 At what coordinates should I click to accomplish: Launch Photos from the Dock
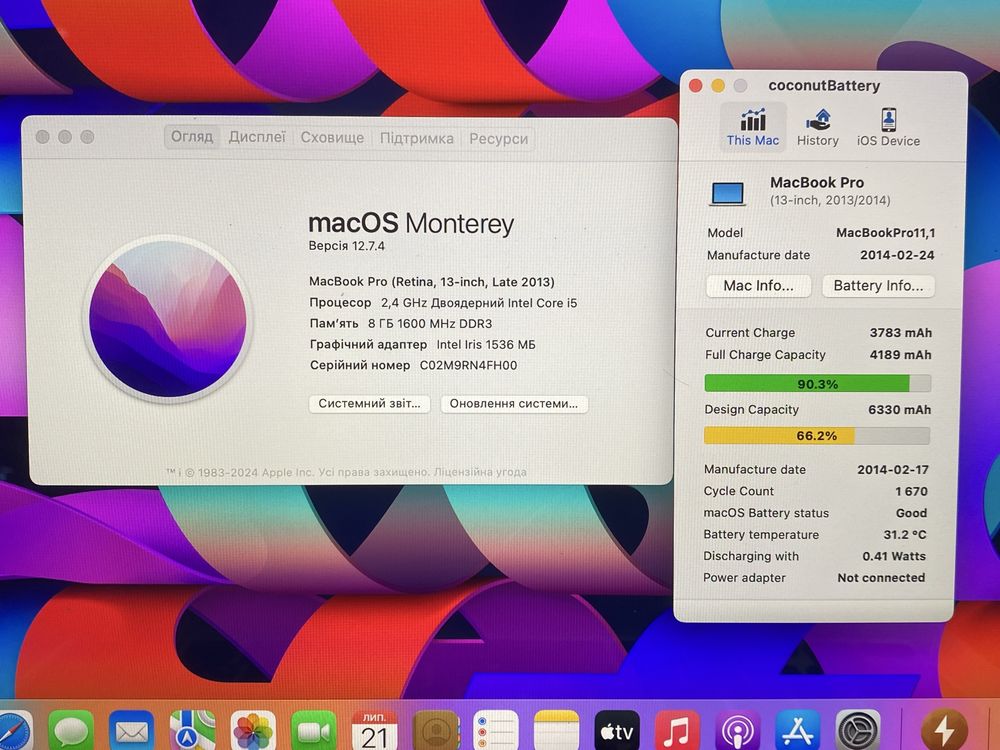253,731
